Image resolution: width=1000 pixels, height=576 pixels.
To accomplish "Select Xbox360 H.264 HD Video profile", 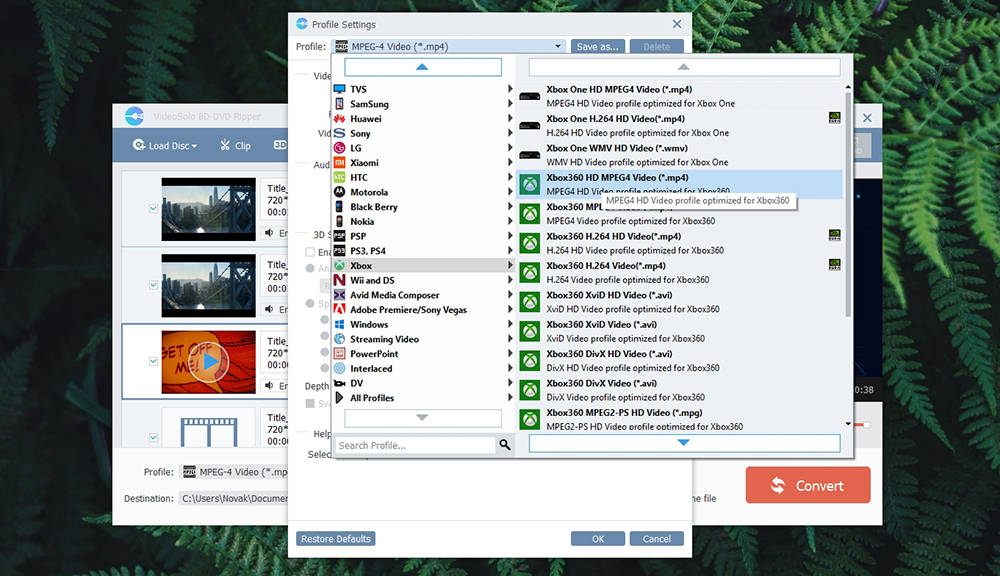I will (x=680, y=243).
